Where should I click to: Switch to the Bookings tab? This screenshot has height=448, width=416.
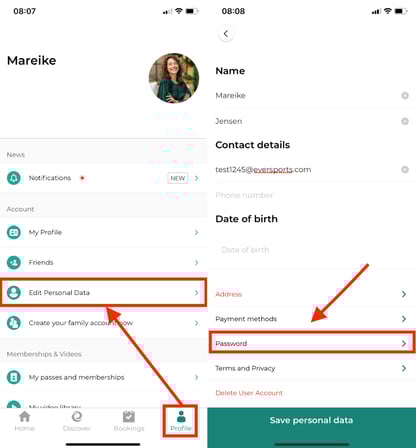pos(129,421)
